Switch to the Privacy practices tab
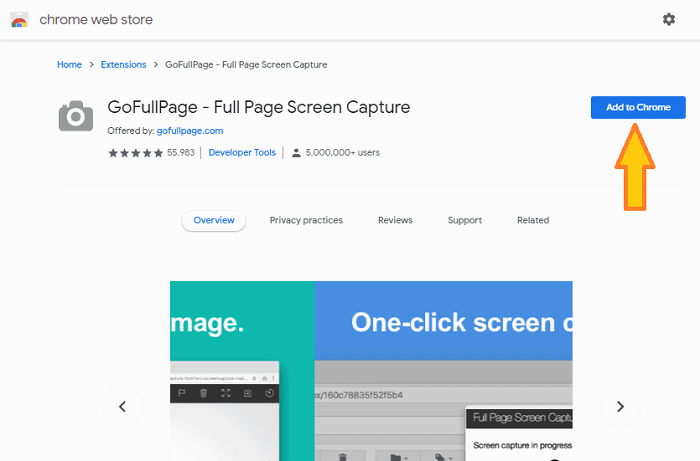 tap(306, 220)
